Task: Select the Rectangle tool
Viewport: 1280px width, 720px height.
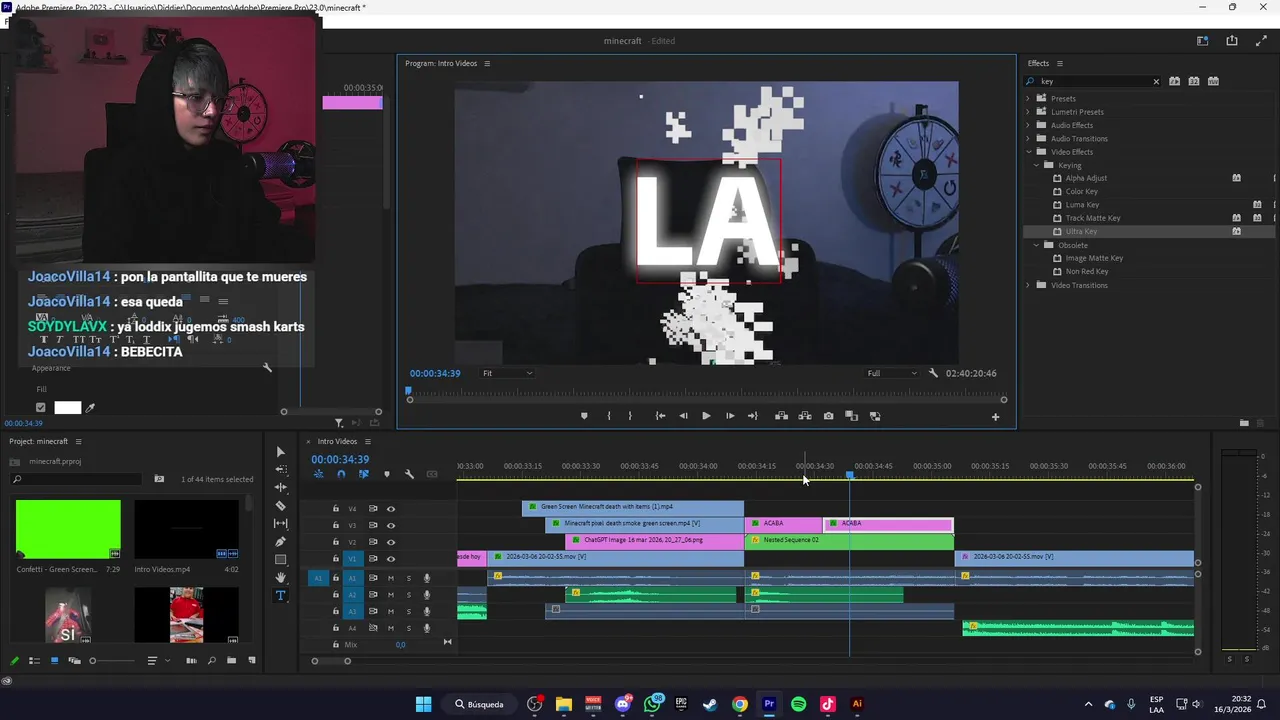Action: (x=280, y=560)
